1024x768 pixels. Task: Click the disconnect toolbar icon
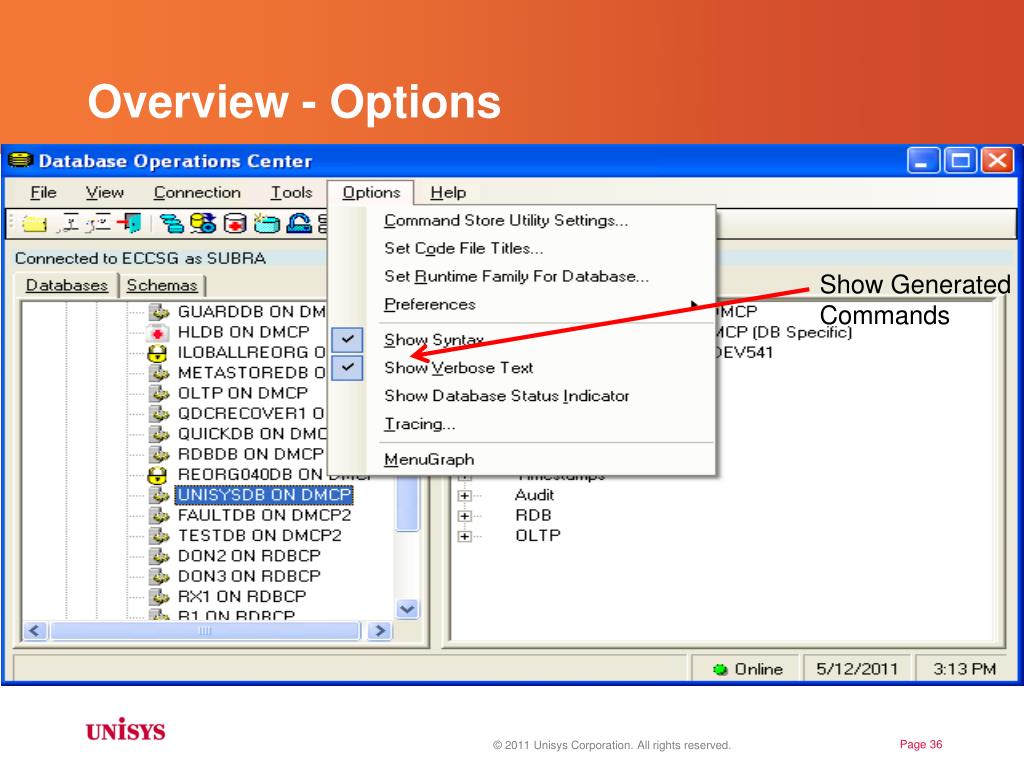pos(98,223)
